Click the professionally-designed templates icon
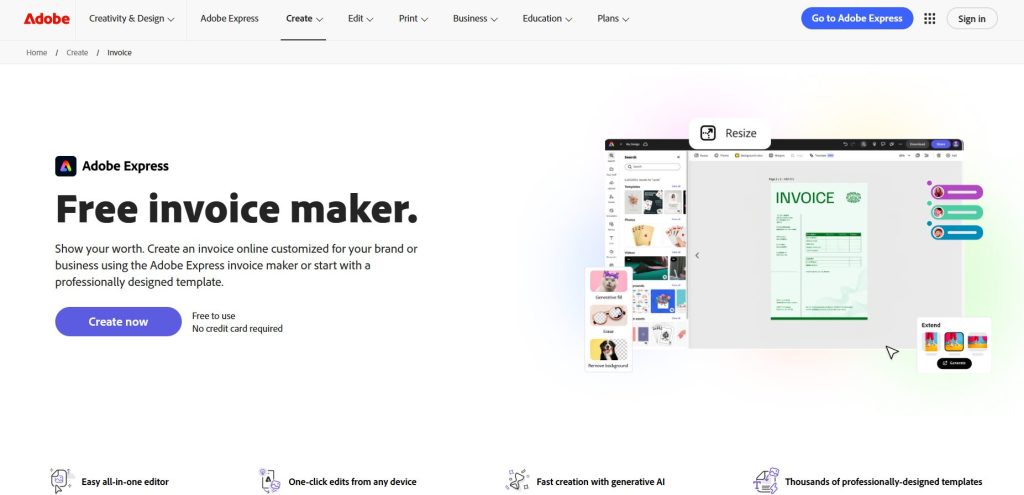1024x495 pixels. (766, 481)
